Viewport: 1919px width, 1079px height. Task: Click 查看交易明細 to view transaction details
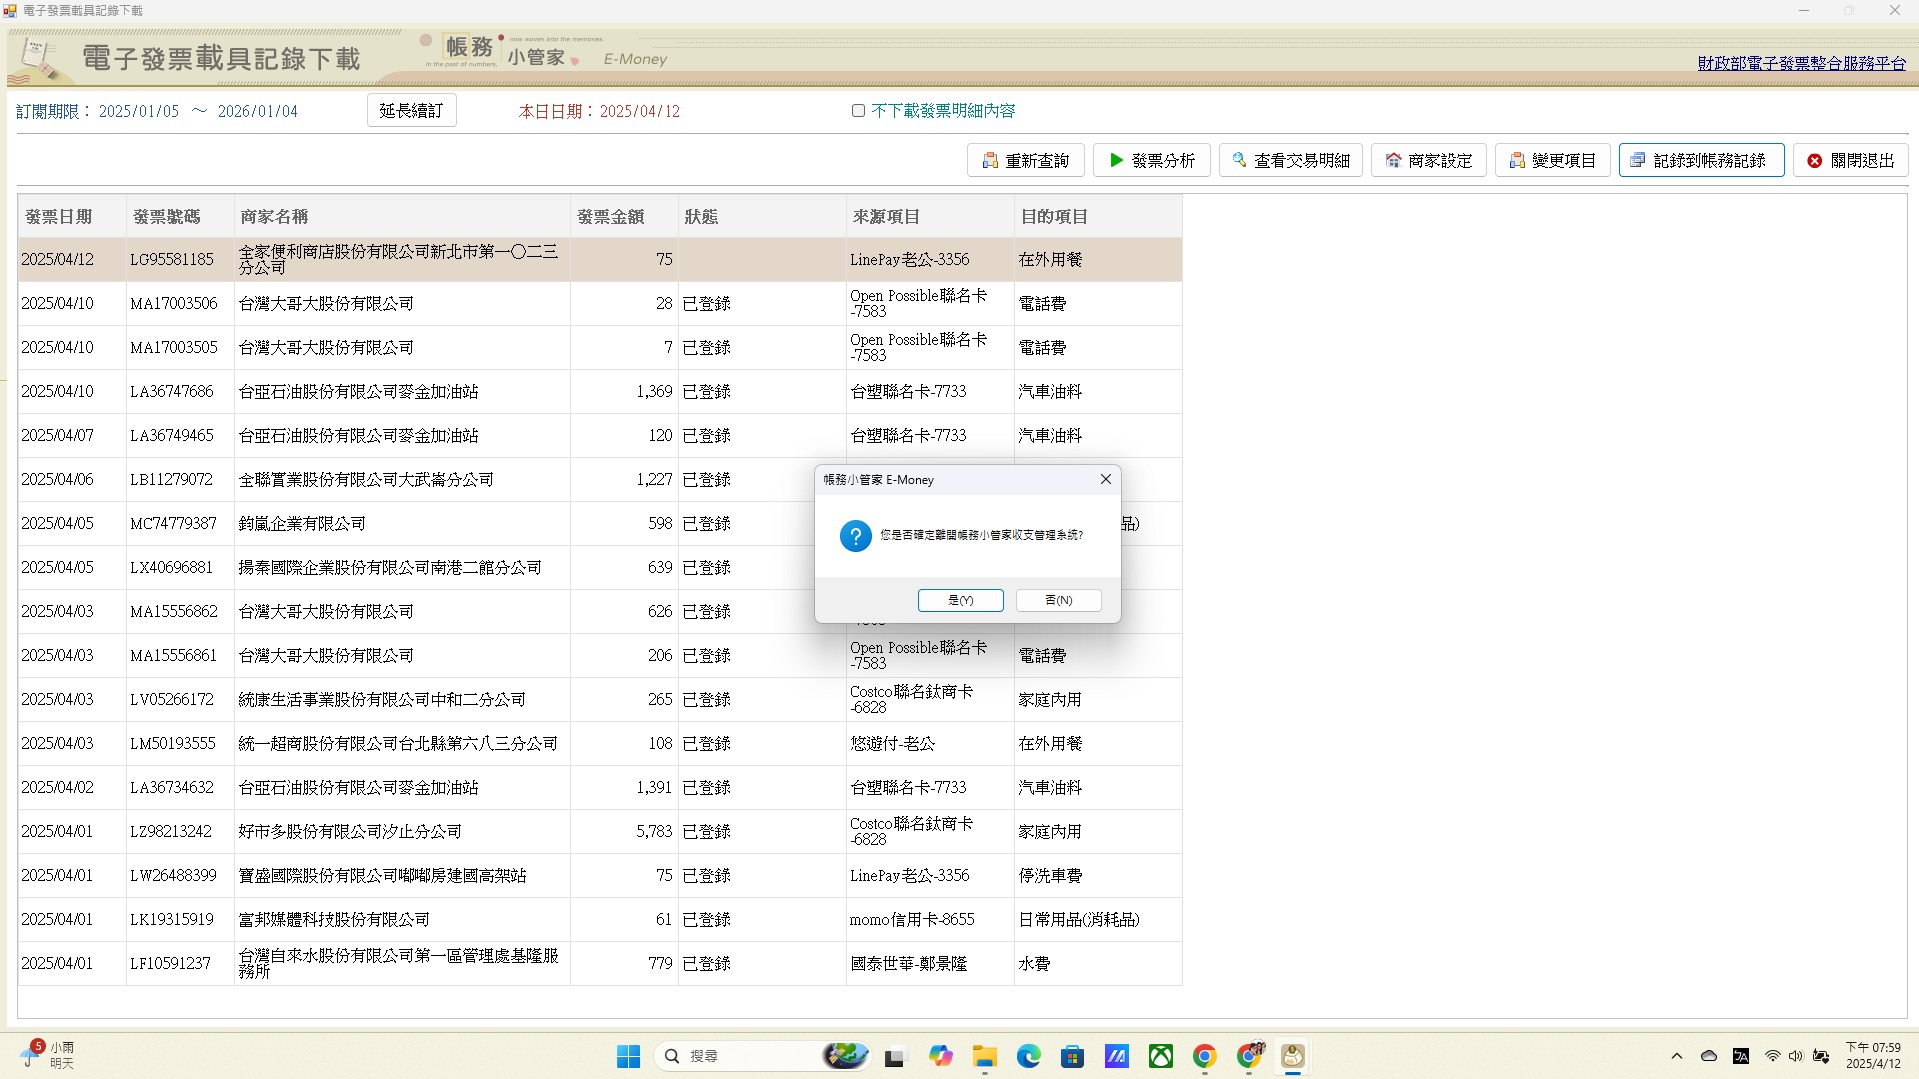pyautogui.click(x=1291, y=160)
